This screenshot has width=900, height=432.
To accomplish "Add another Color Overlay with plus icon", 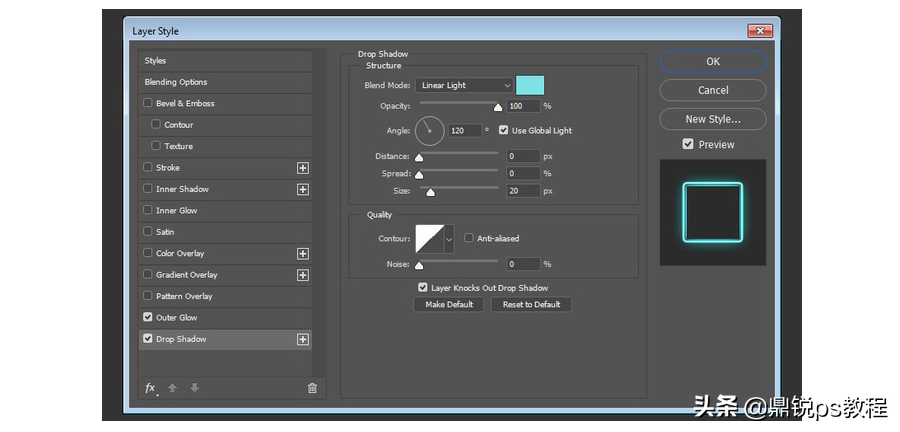I will tap(302, 254).
